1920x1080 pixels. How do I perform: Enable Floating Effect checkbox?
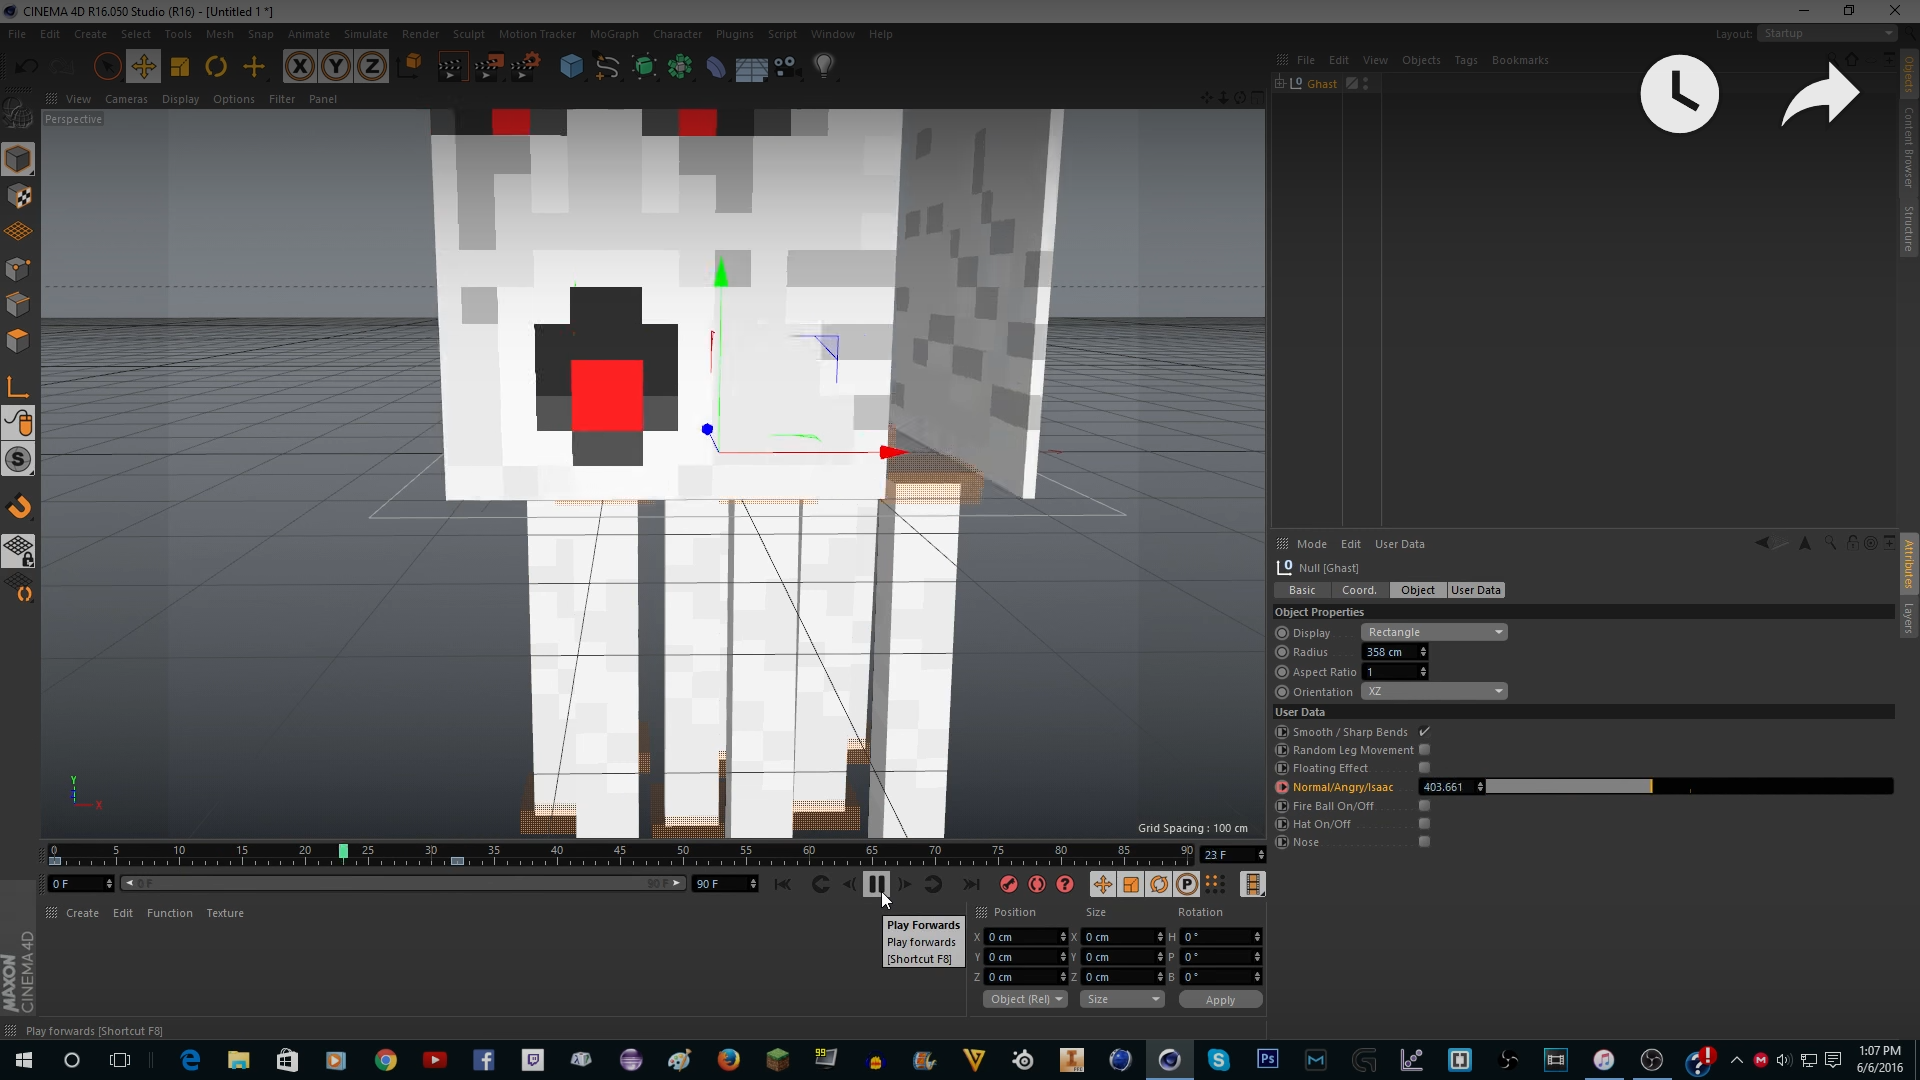pos(1424,768)
